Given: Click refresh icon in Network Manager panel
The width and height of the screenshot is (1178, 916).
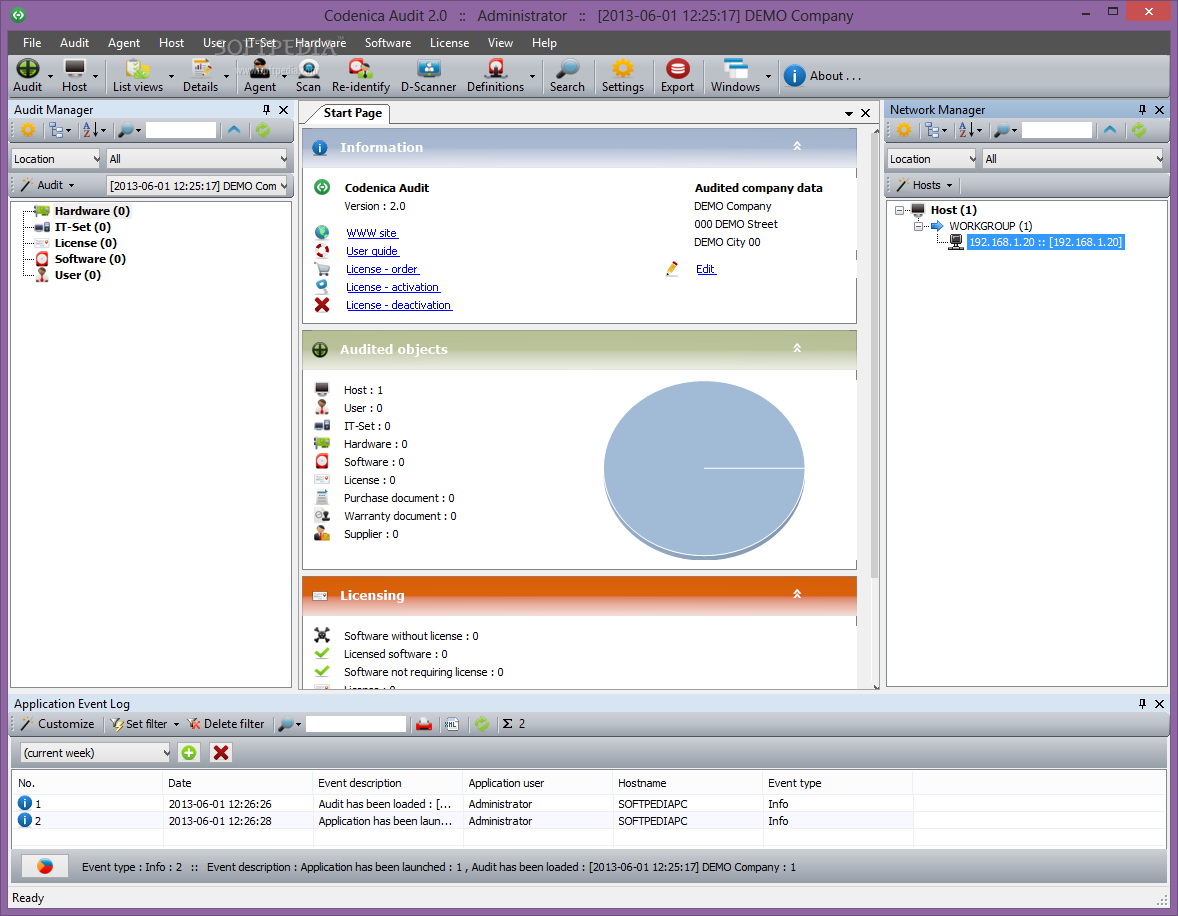Looking at the screenshot, I should pos(1139,130).
